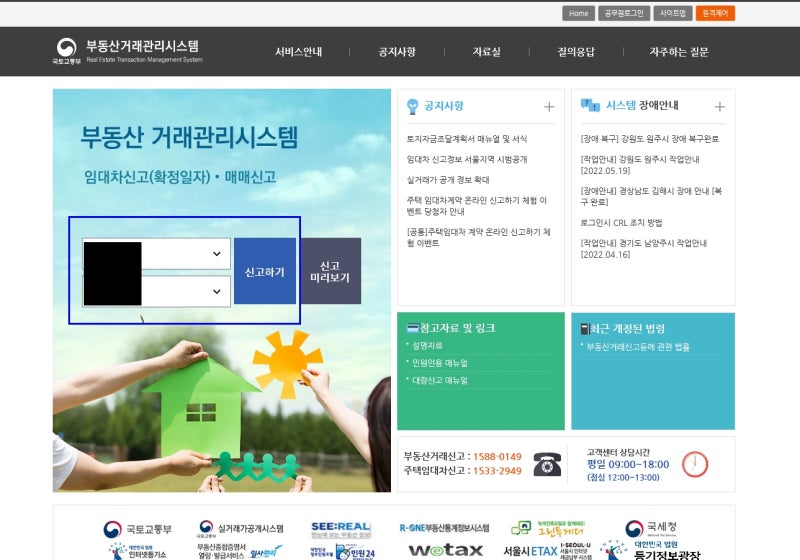Open the 인터넷등기소 logo link

[x=138, y=551]
